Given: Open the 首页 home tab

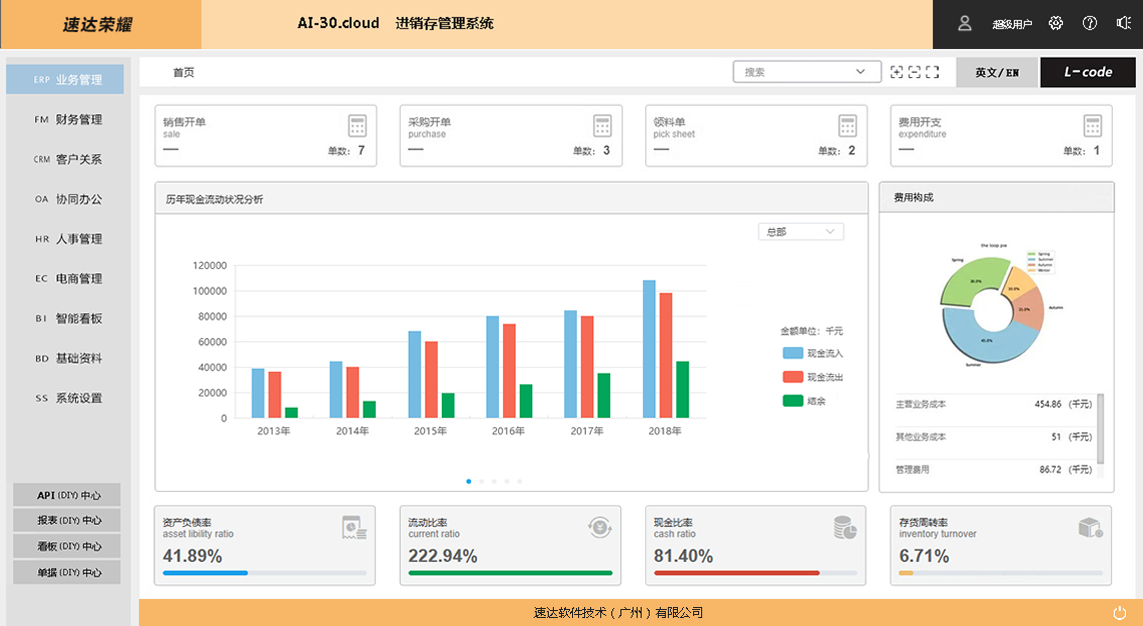Looking at the screenshot, I should pyautogui.click(x=183, y=72).
